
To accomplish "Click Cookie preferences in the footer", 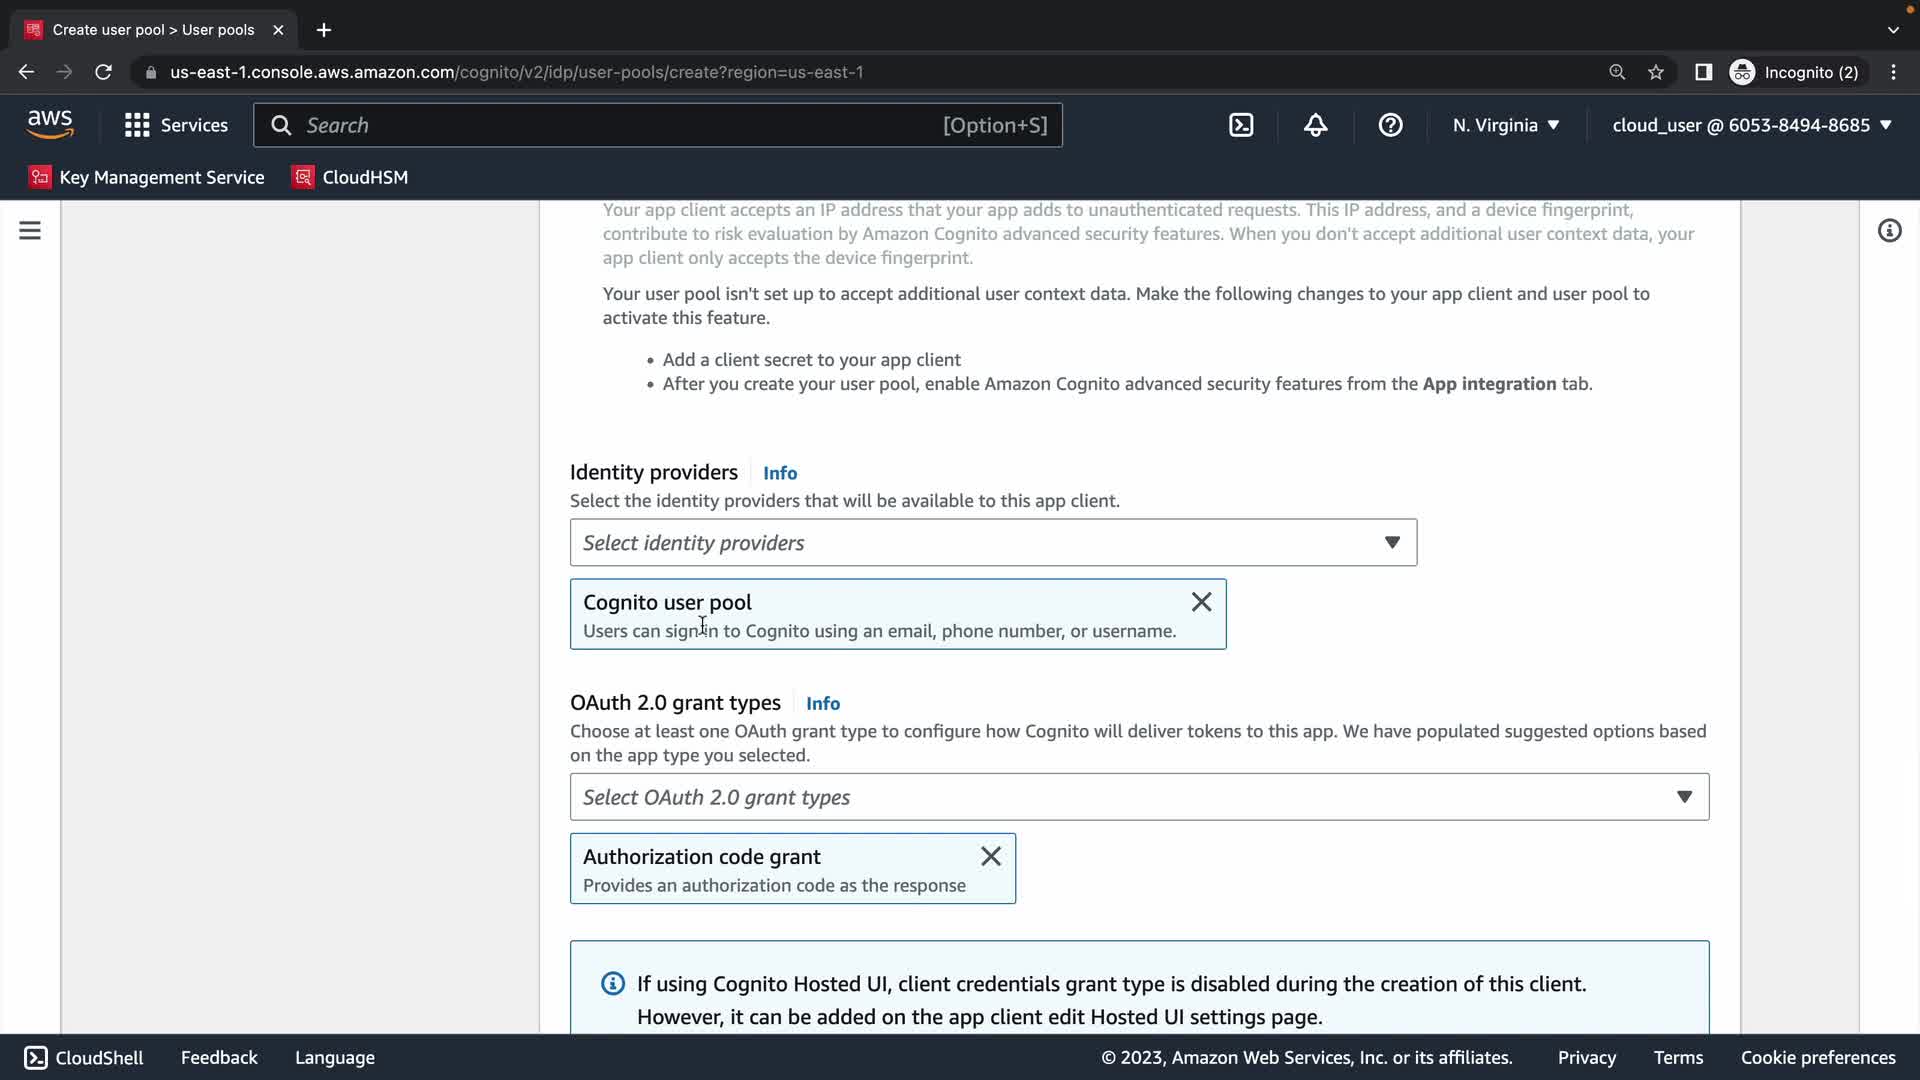I will coord(1817,1058).
